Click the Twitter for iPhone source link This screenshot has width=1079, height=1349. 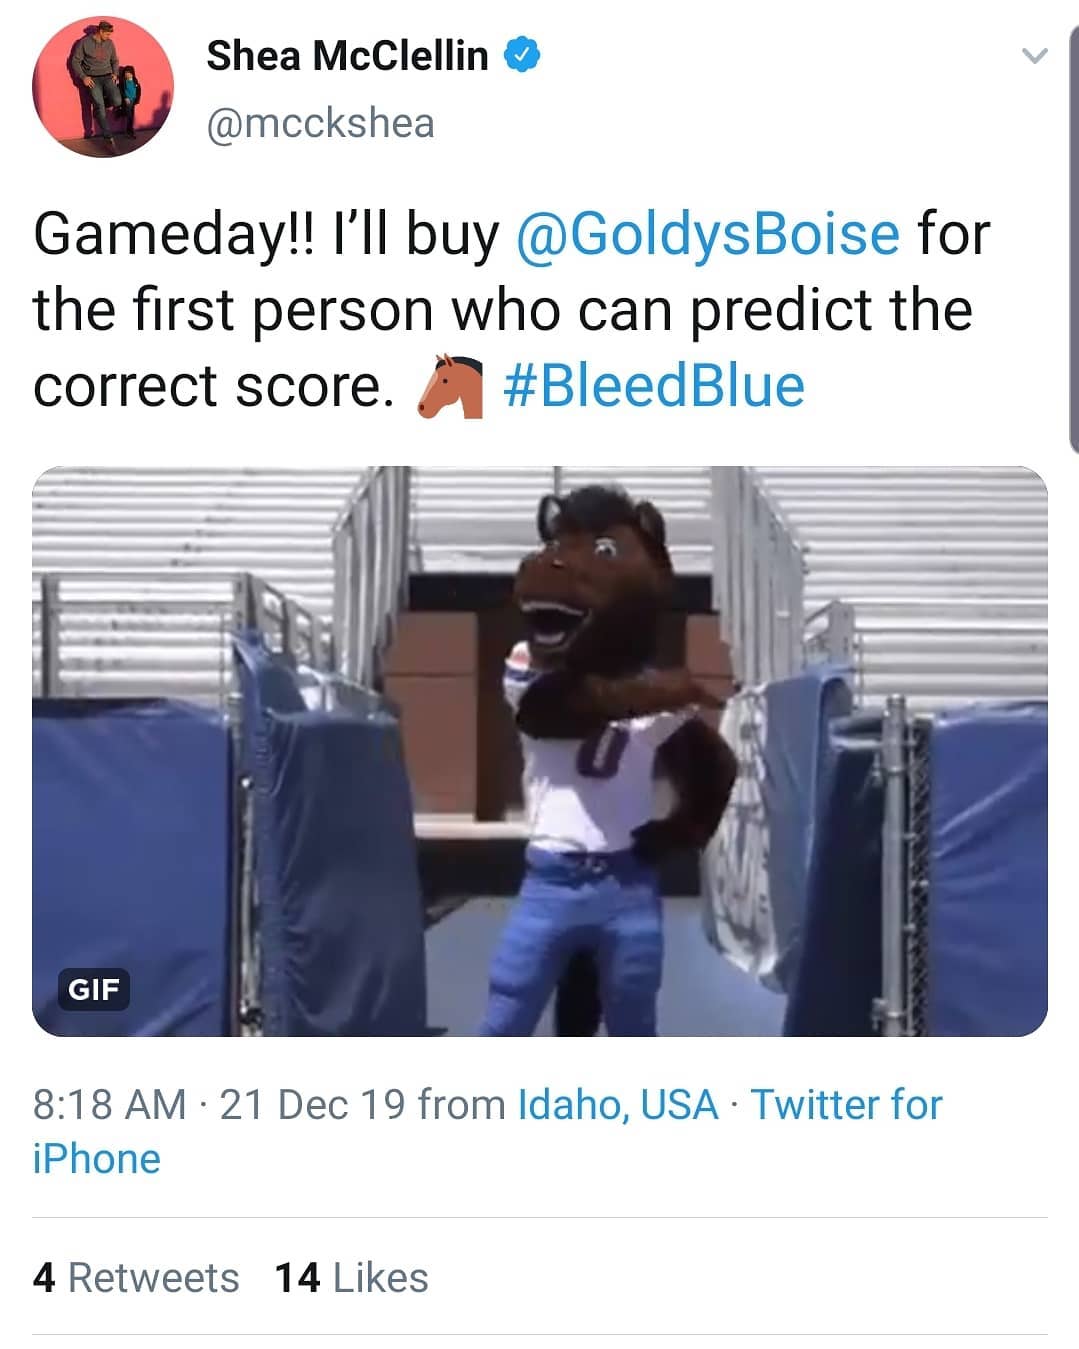pyautogui.click(x=846, y=1105)
